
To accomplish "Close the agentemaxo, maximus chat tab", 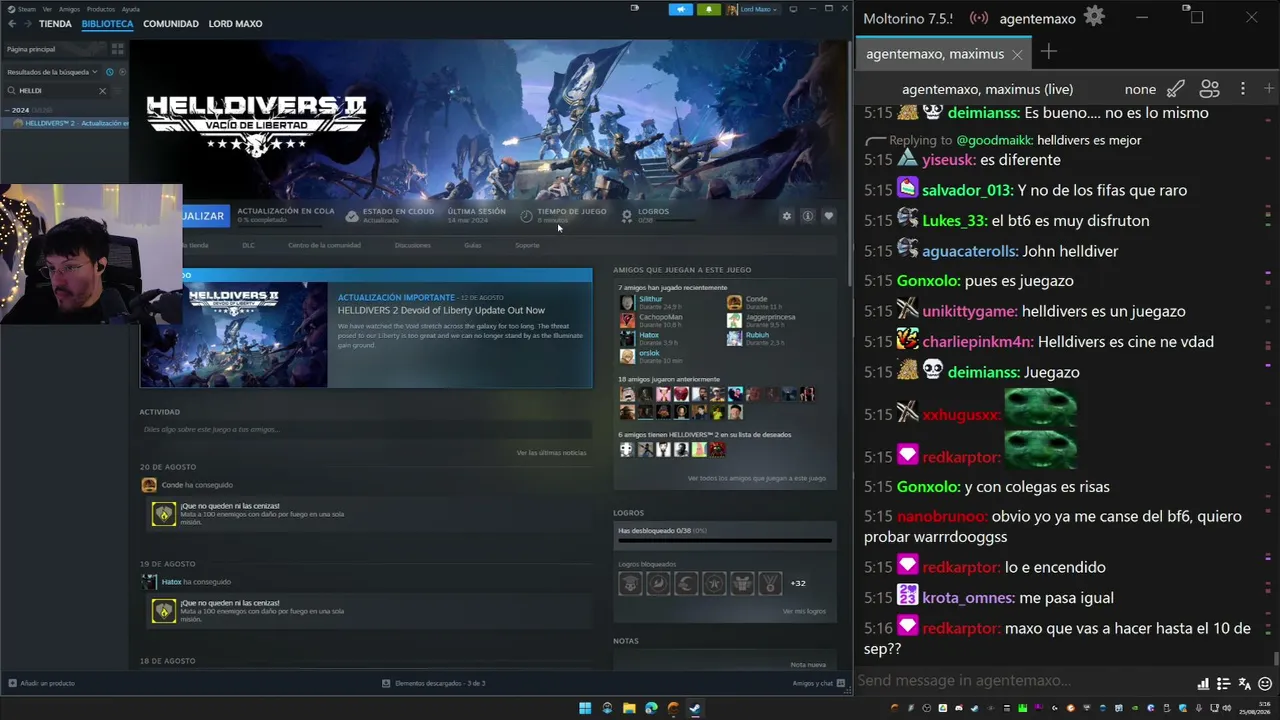I will pos(1017,54).
